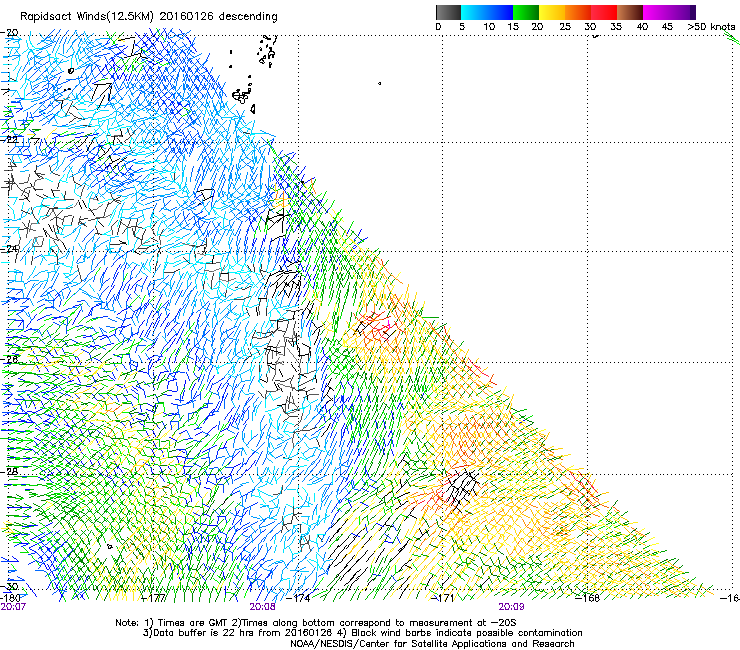Viewport: 740px width, 650px height.
Task: Click the red 30–35 knots legend segment
Action: 604,12
